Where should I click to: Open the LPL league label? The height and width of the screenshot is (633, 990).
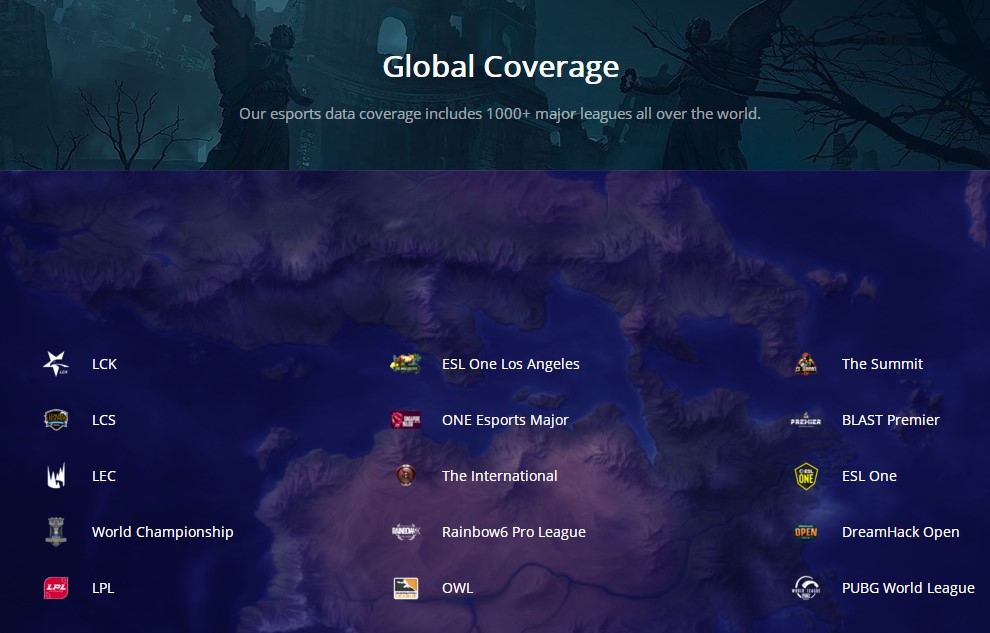(103, 588)
